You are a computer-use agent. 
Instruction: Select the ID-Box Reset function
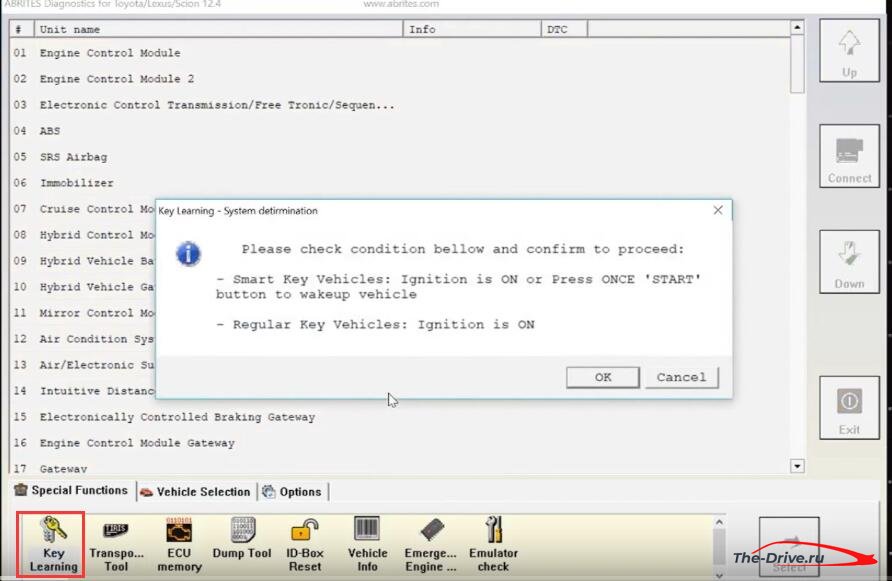click(305, 544)
